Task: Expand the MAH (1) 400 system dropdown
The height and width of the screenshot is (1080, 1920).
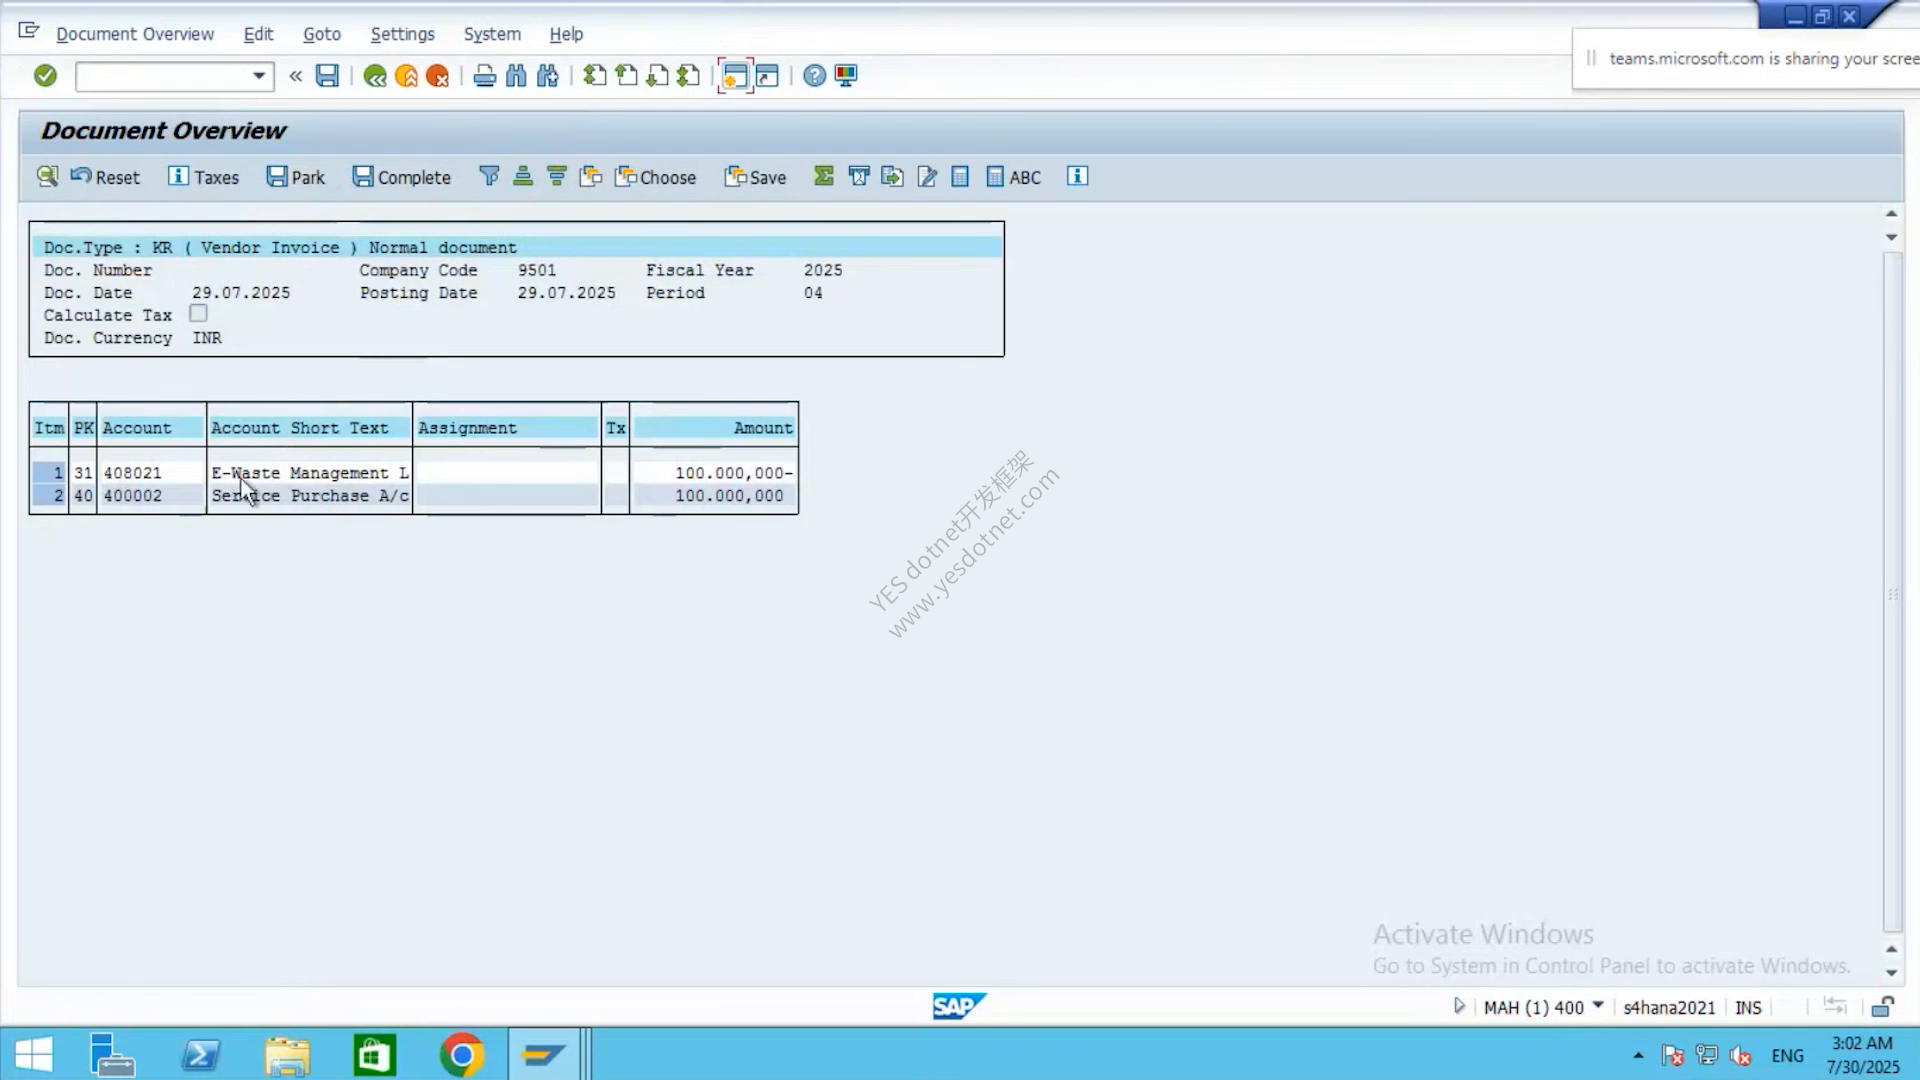Action: pos(1597,1006)
